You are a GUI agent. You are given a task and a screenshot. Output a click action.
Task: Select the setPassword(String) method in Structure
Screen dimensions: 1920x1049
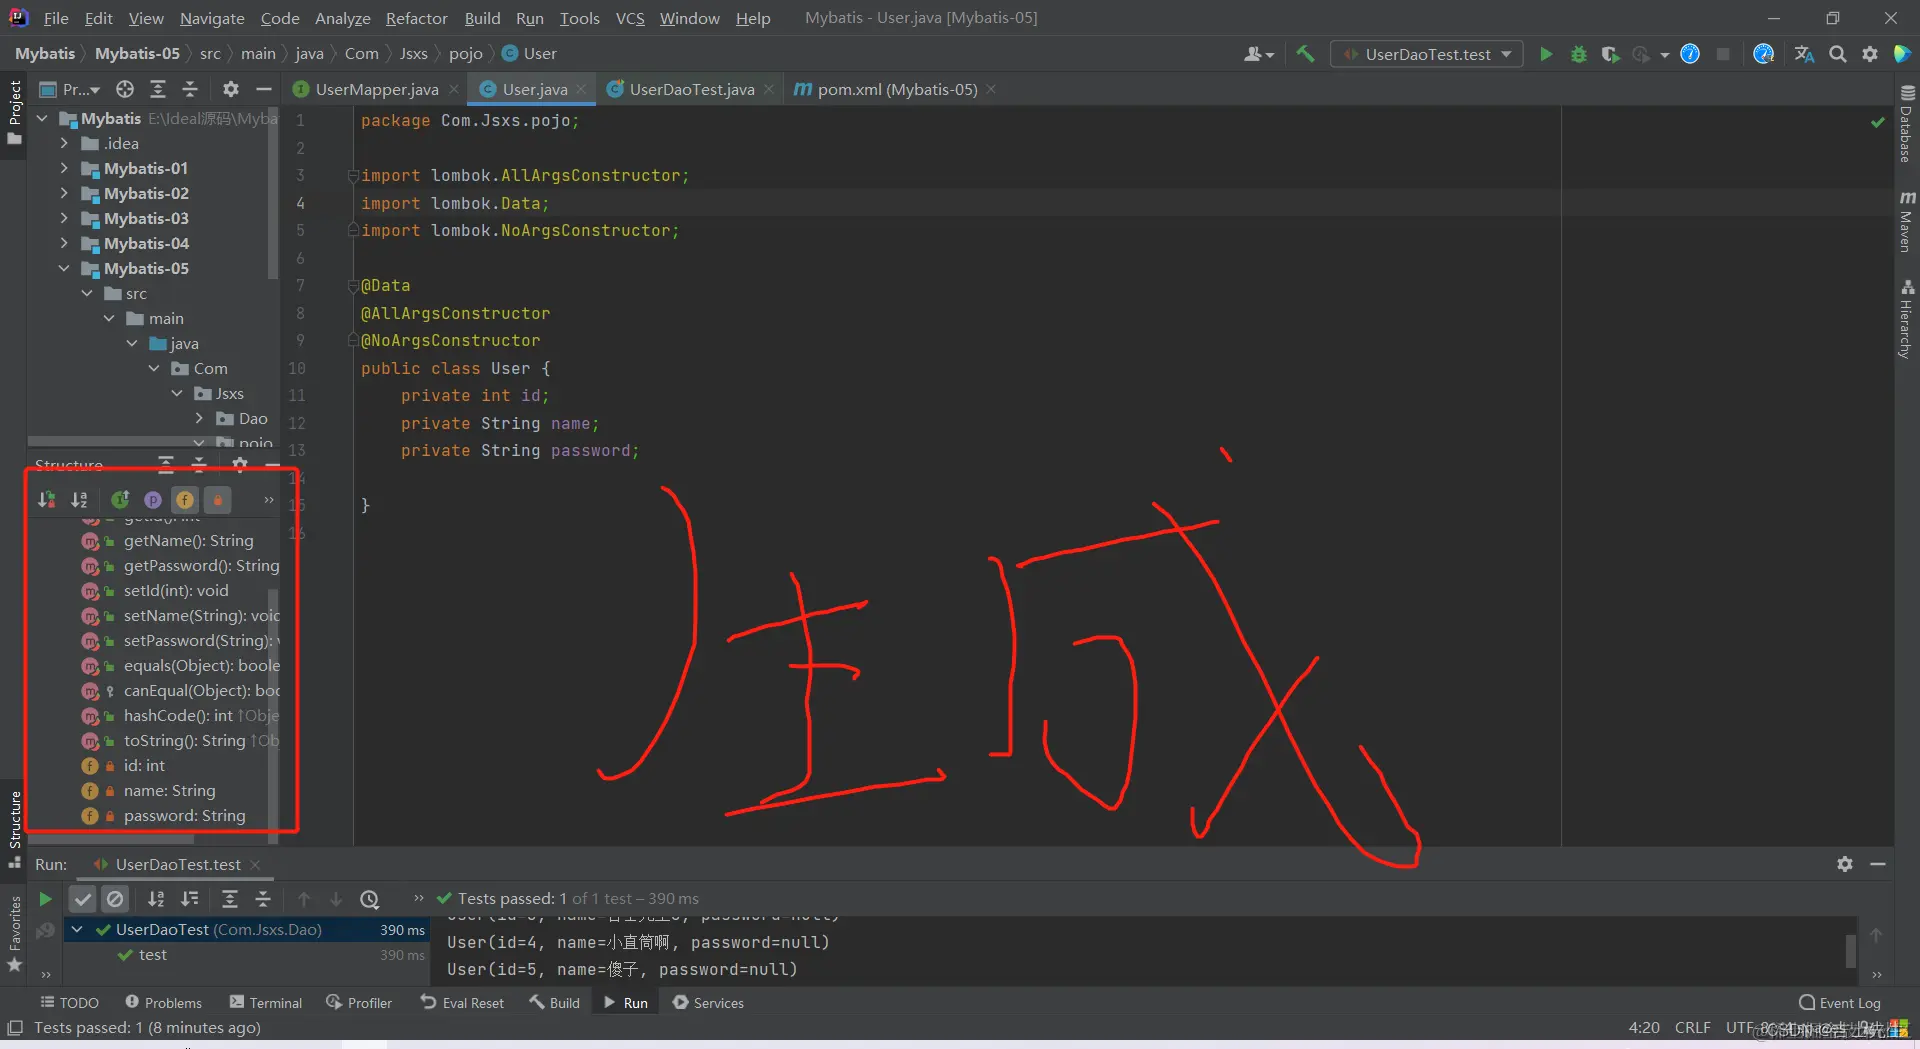179,640
